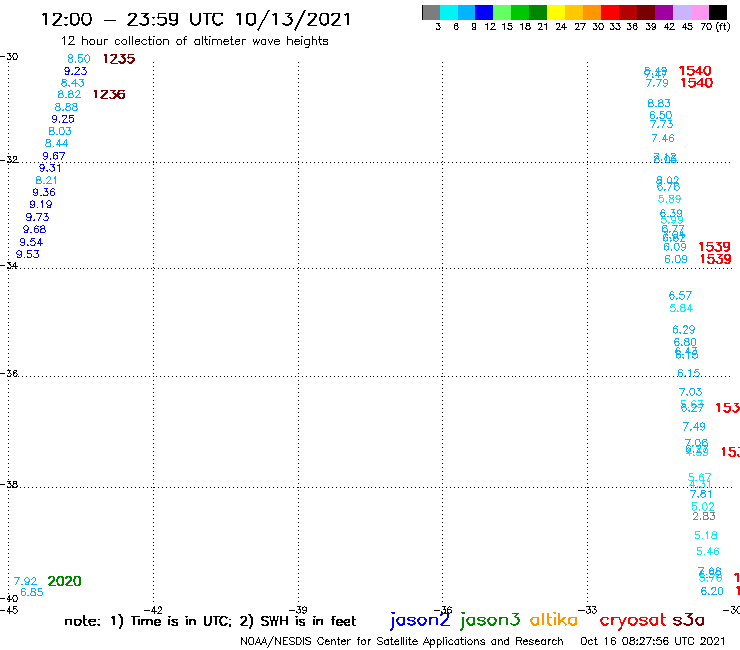The width and height of the screenshot is (740, 650).
Task: Click the 8.43 wave height value
Action: [x=73, y=83]
